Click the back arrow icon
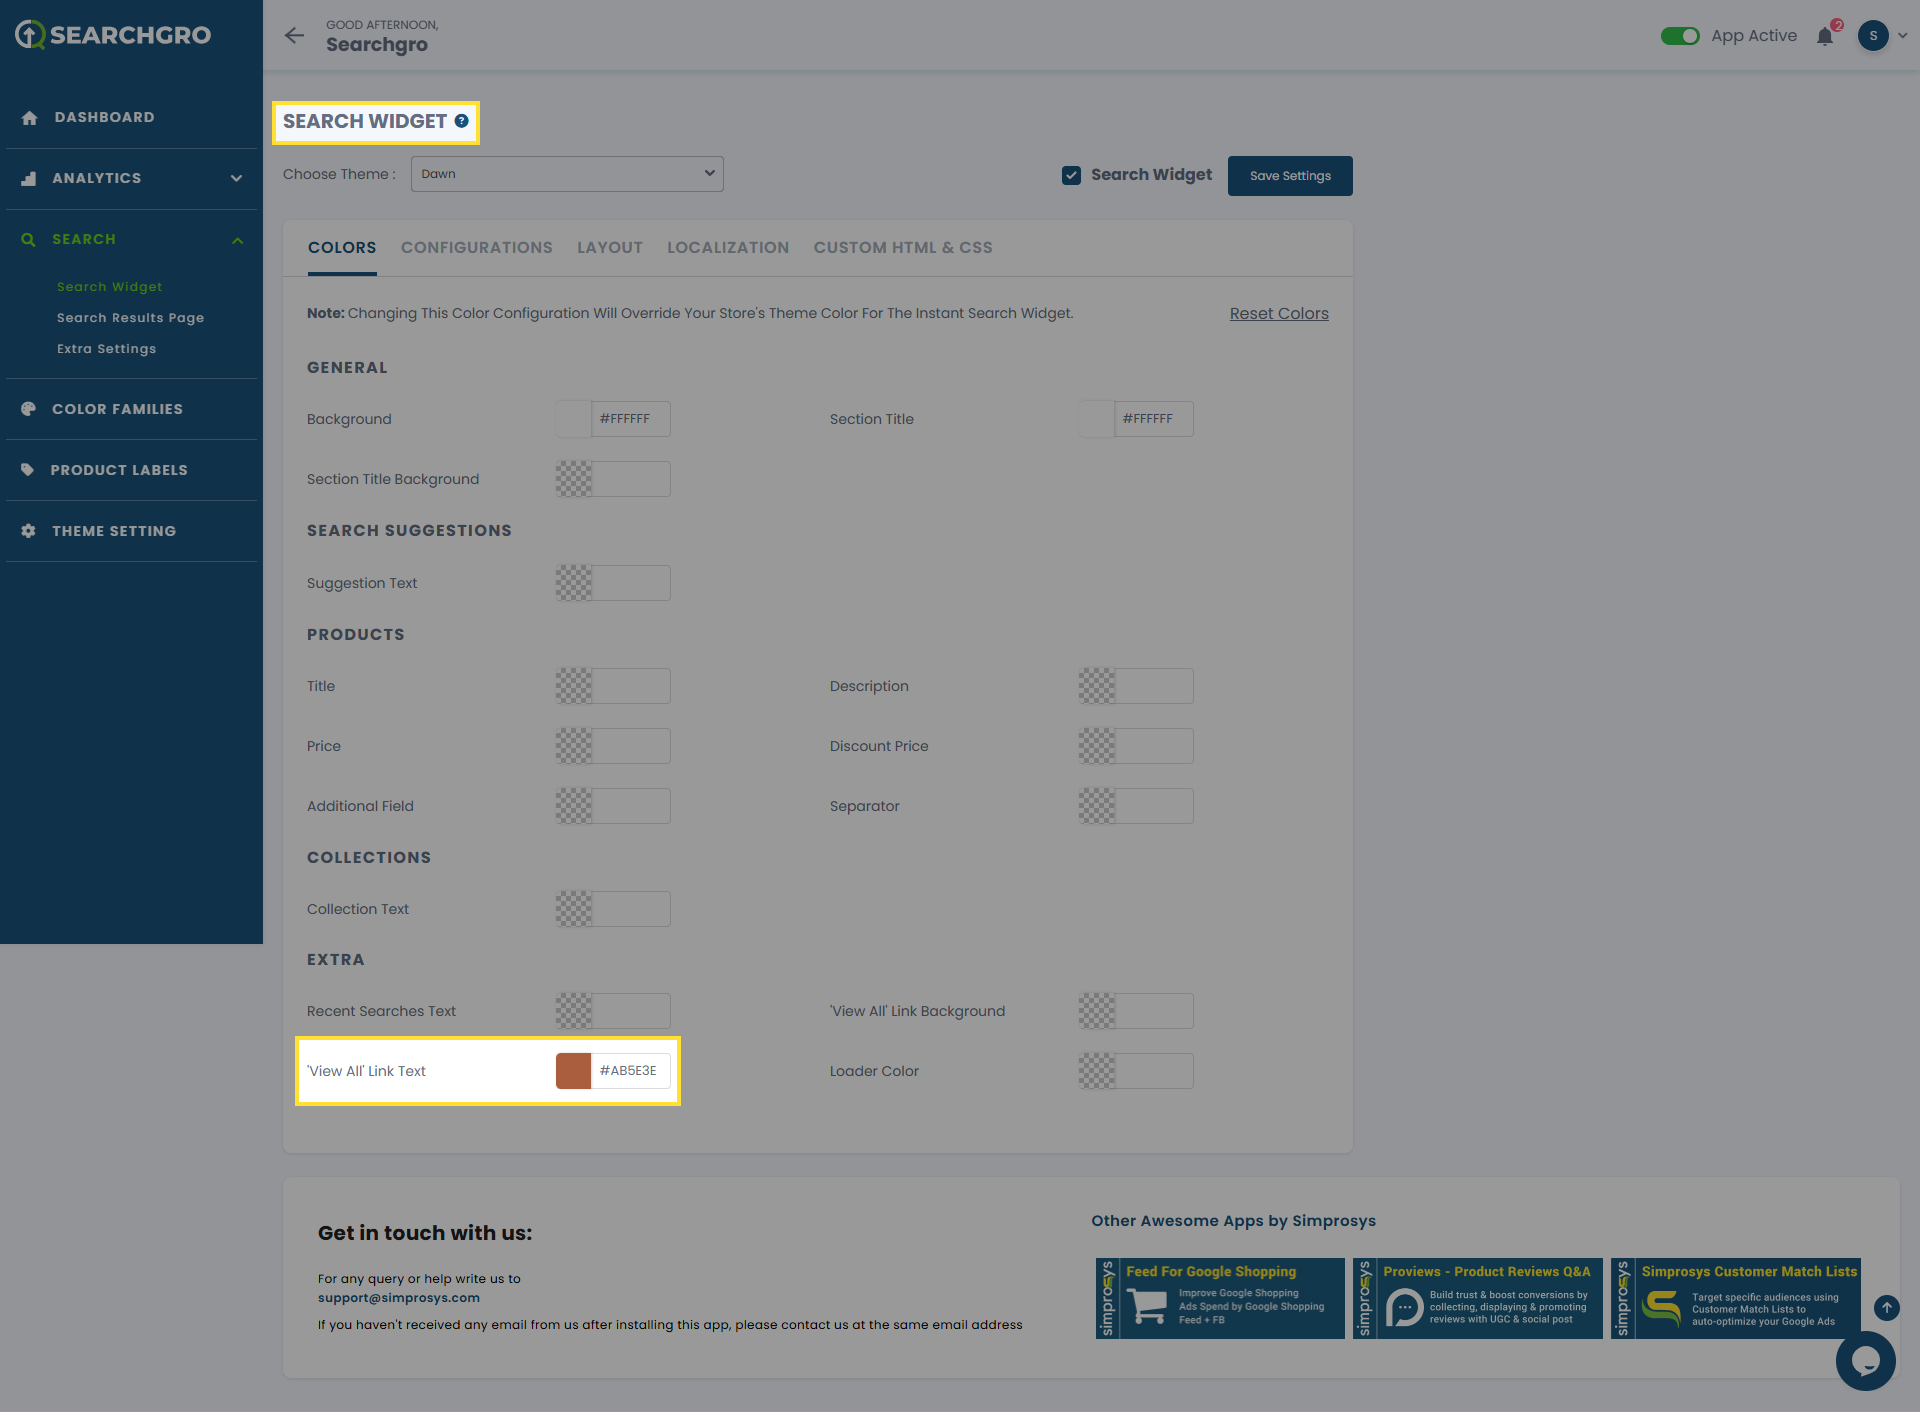Screen dimensions: 1920x1412 pos(294,36)
